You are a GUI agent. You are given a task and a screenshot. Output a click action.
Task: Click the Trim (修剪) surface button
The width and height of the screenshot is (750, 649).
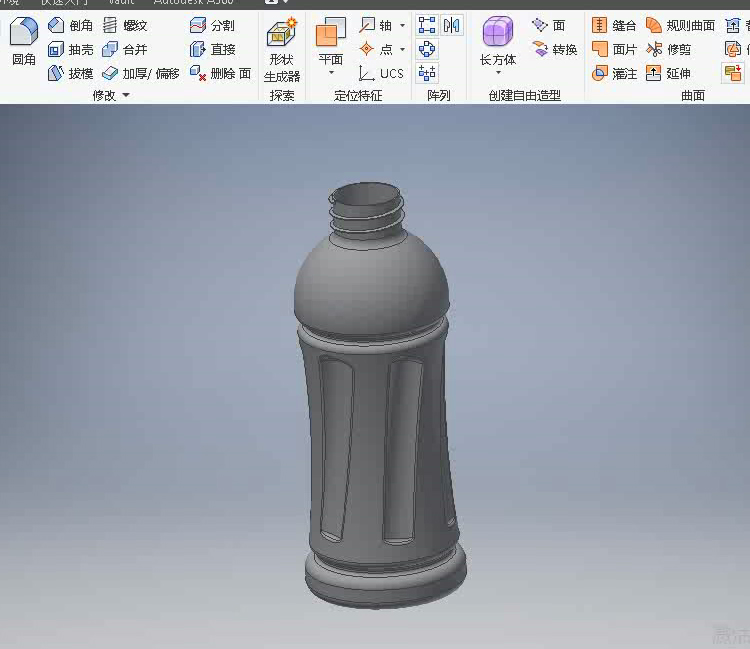point(669,50)
